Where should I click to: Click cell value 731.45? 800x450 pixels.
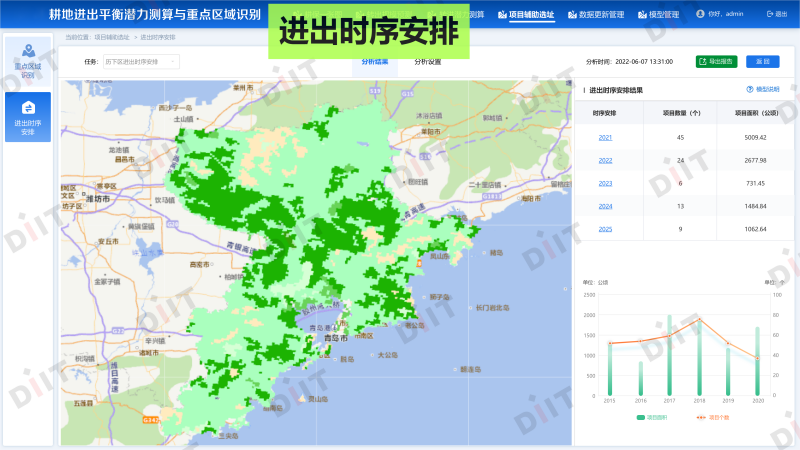(755, 183)
